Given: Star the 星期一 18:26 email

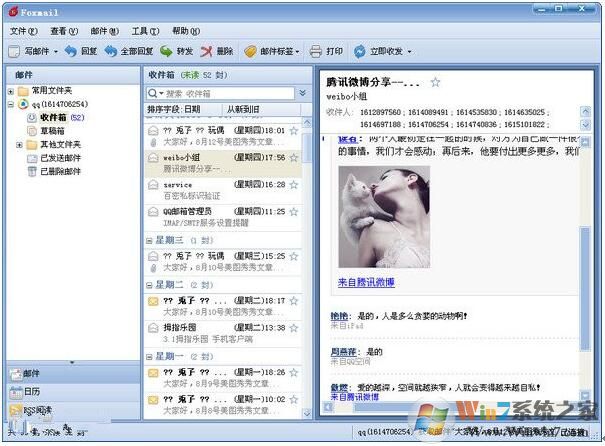Looking at the screenshot, I should pos(294,372).
